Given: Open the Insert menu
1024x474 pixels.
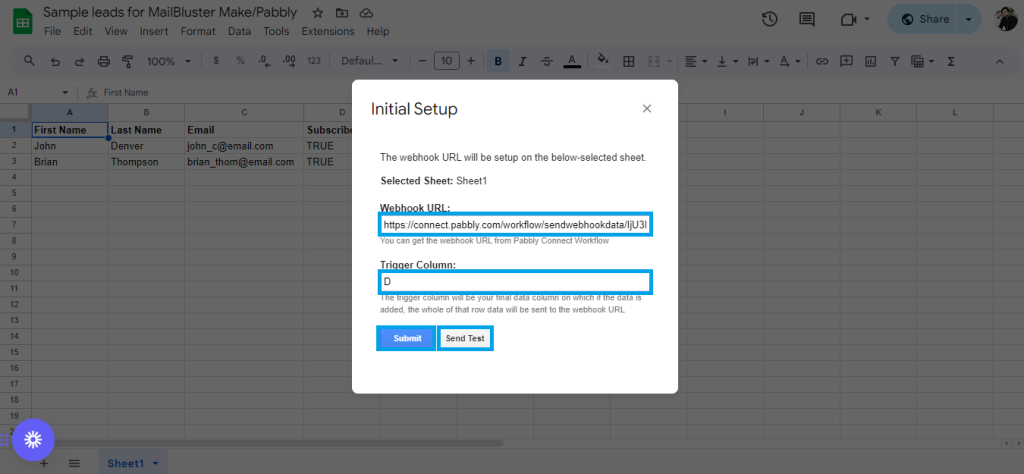Looking at the screenshot, I should pos(153,31).
